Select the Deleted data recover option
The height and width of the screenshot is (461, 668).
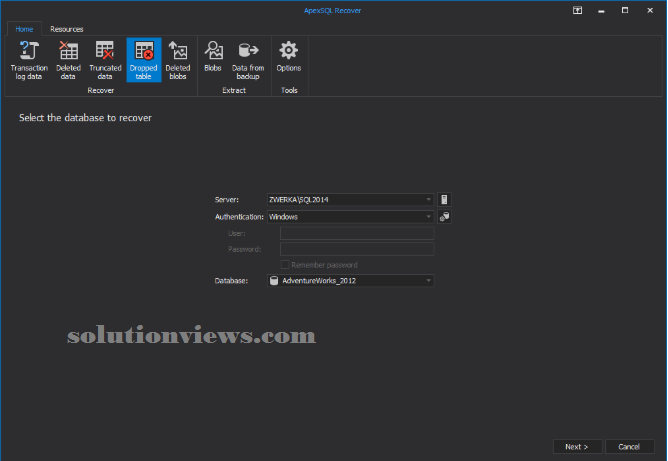[x=68, y=60]
